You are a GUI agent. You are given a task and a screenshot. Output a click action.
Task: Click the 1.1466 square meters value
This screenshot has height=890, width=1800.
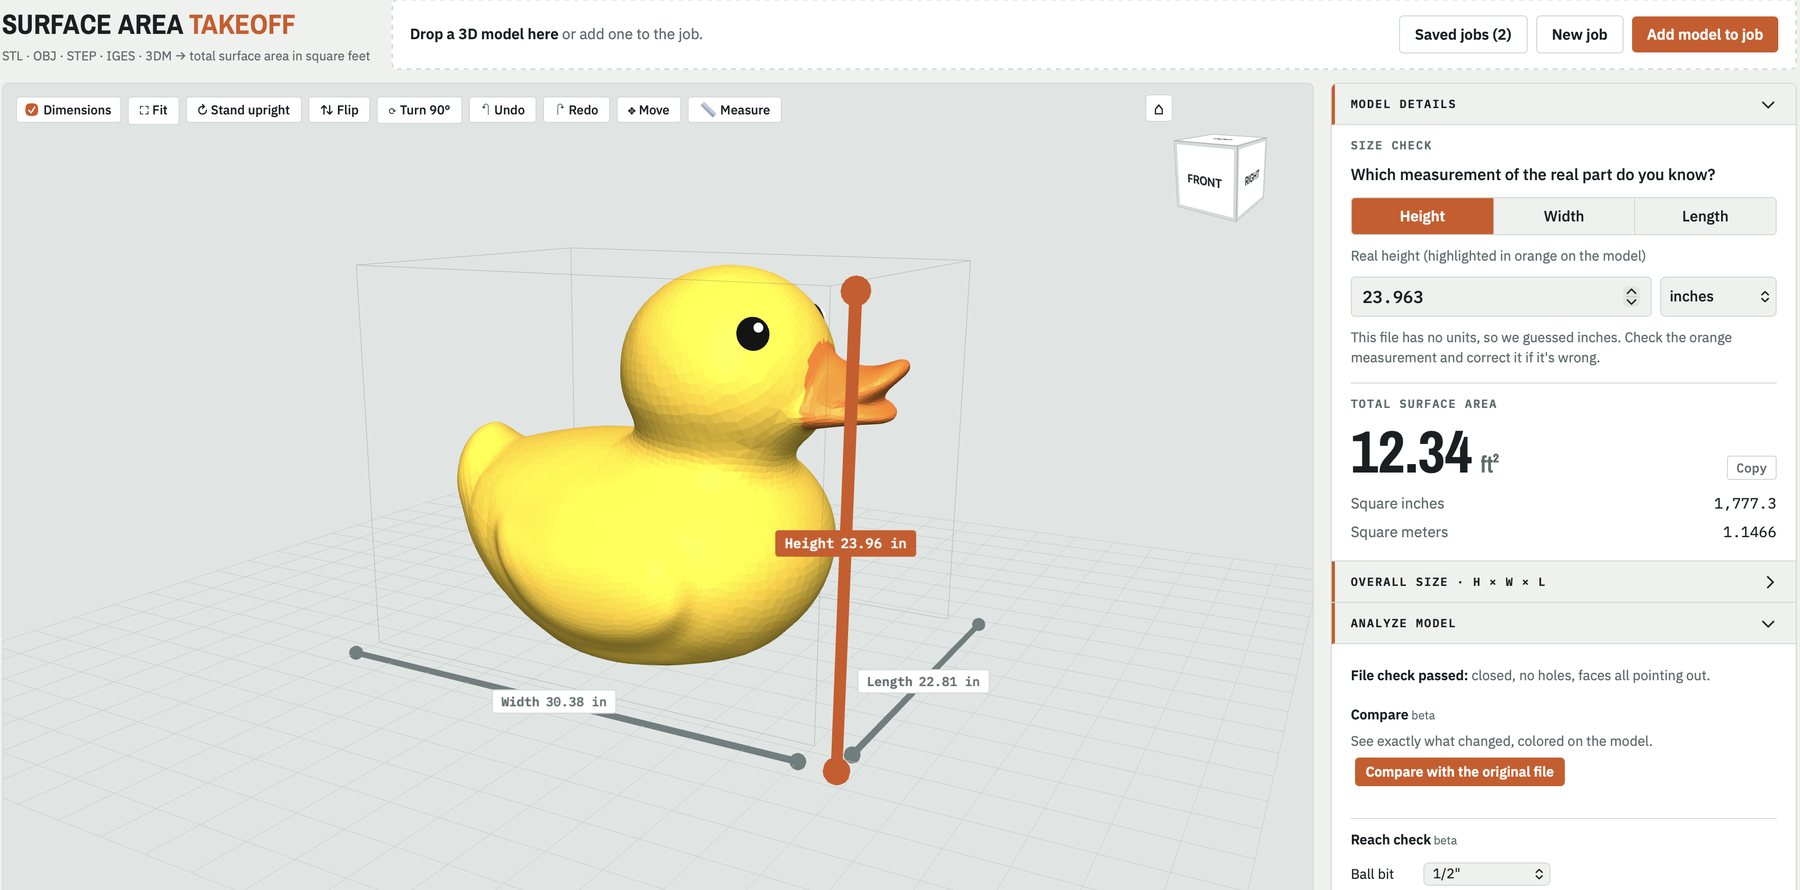click(x=1749, y=533)
